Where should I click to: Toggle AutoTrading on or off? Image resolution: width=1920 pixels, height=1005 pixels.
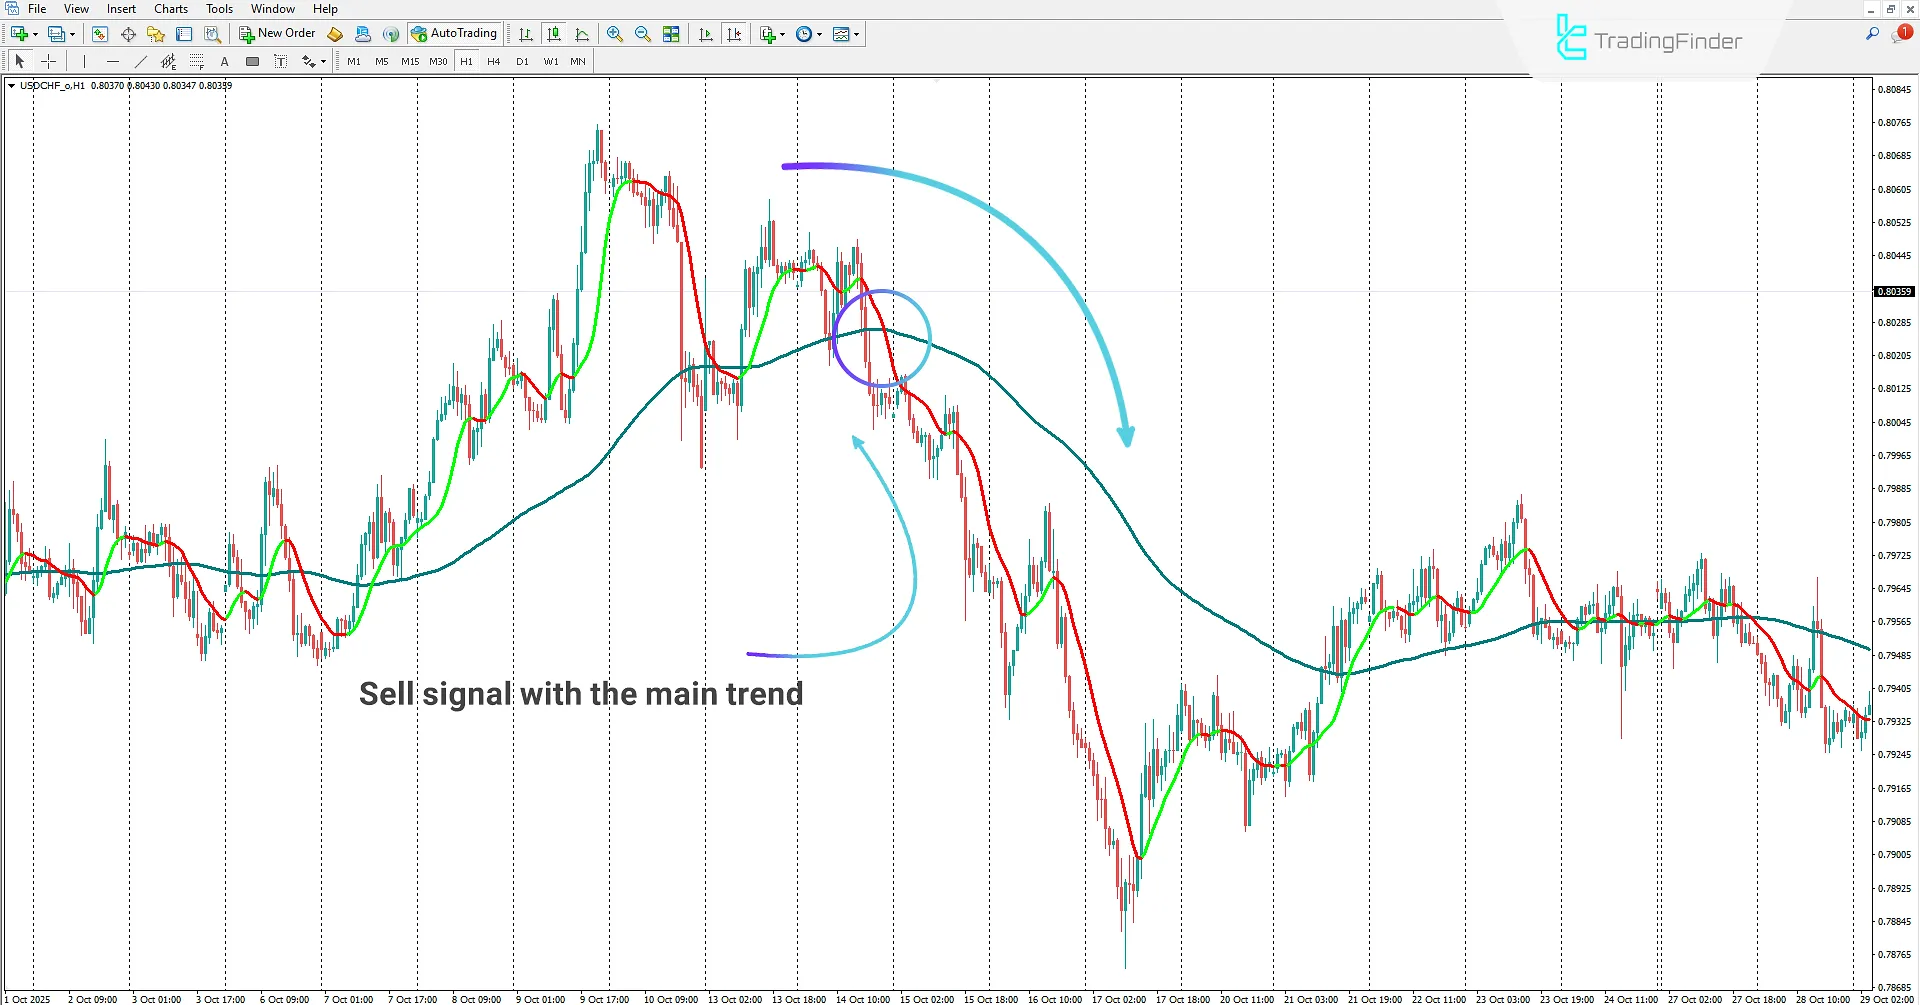pyautogui.click(x=455, y=33)
